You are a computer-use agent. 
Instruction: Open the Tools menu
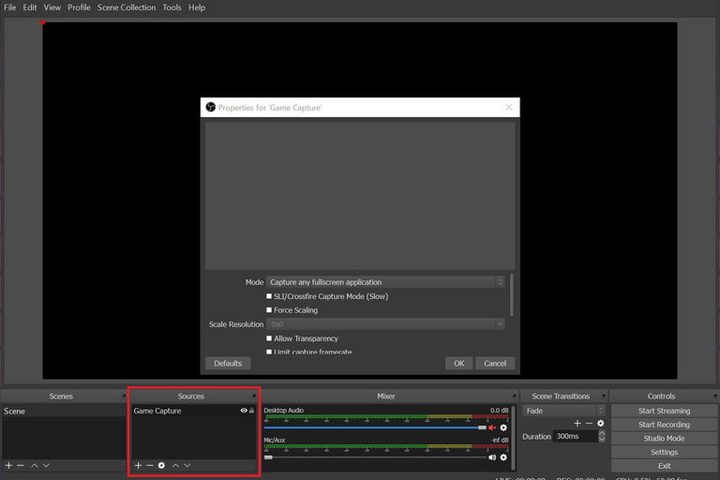point(173,7)
